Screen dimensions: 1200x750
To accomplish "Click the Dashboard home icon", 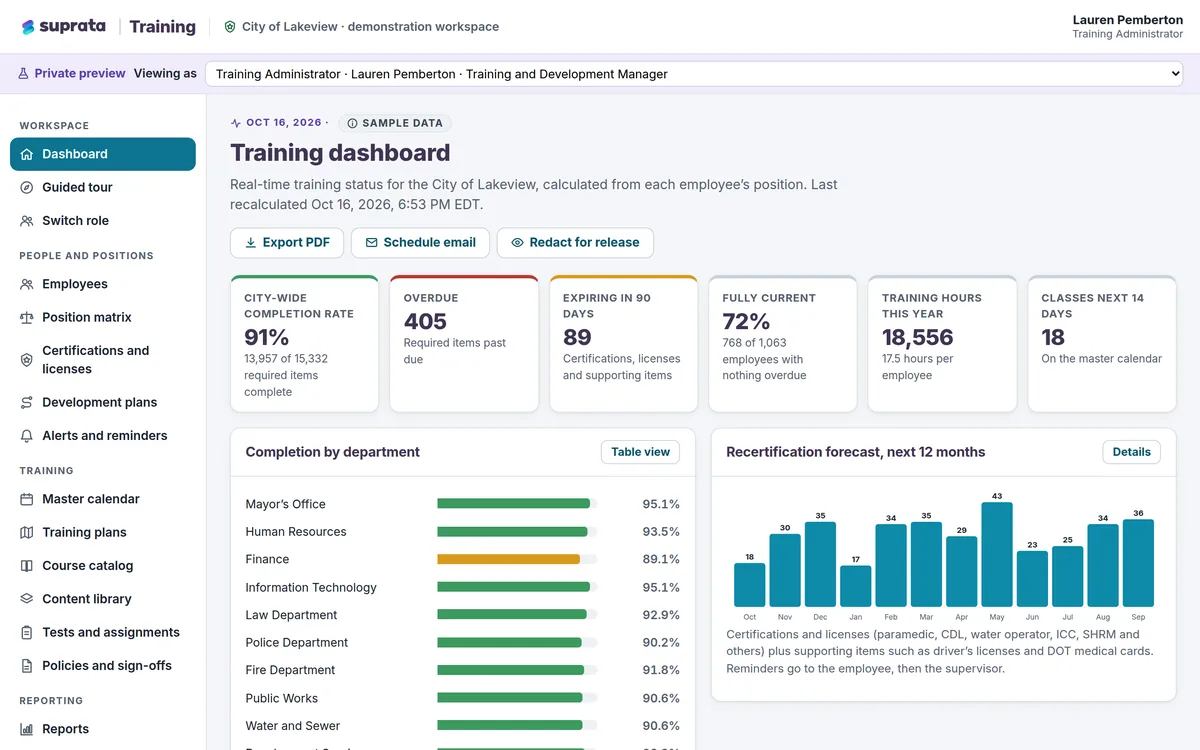I will [x=27, y=154].
